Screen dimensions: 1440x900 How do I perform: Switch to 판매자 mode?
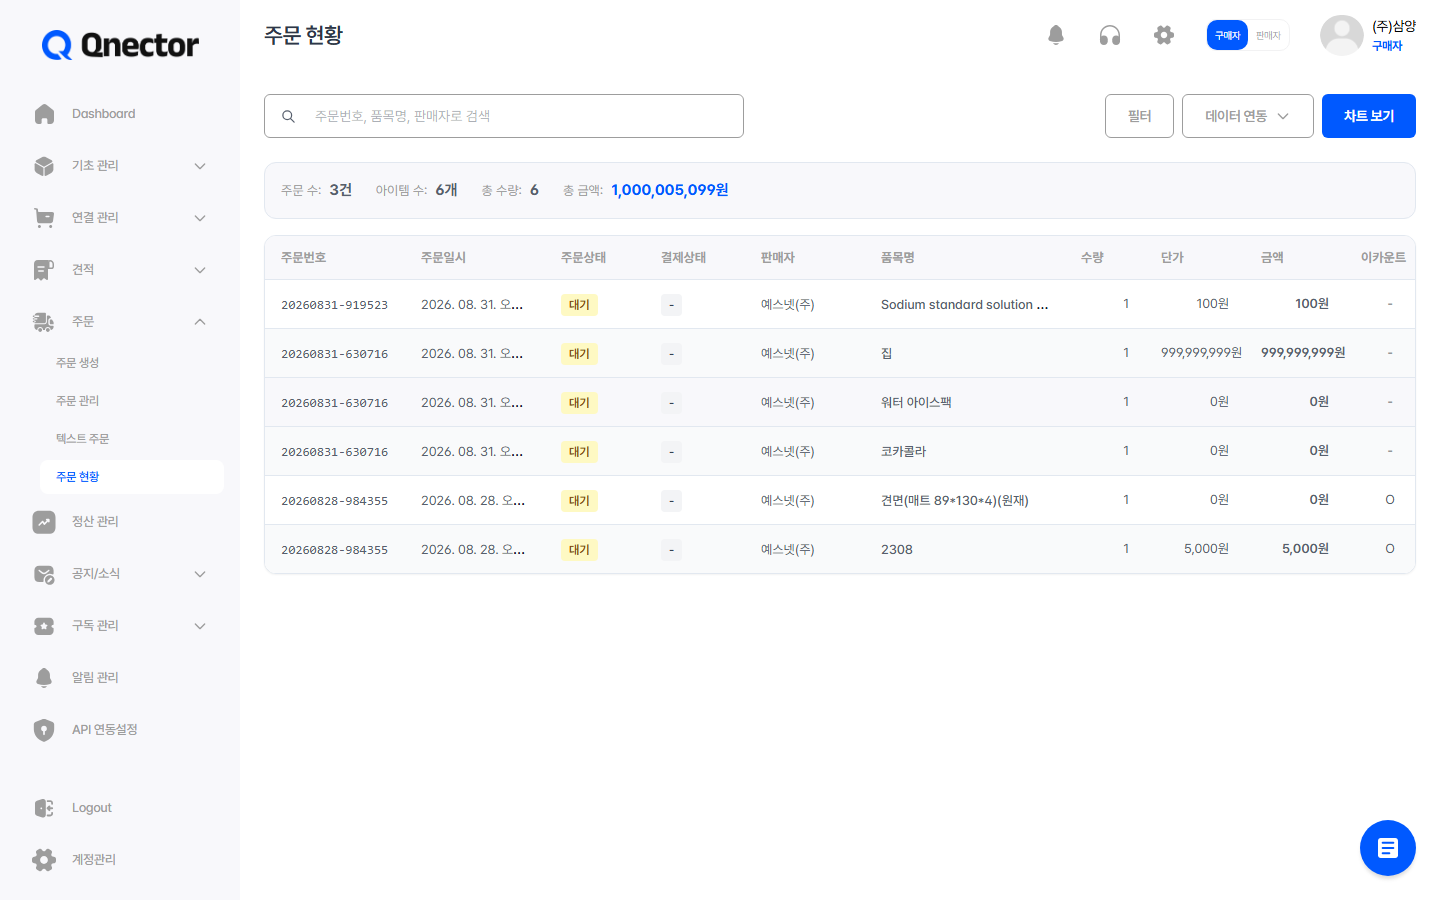tap(1268, 35)
